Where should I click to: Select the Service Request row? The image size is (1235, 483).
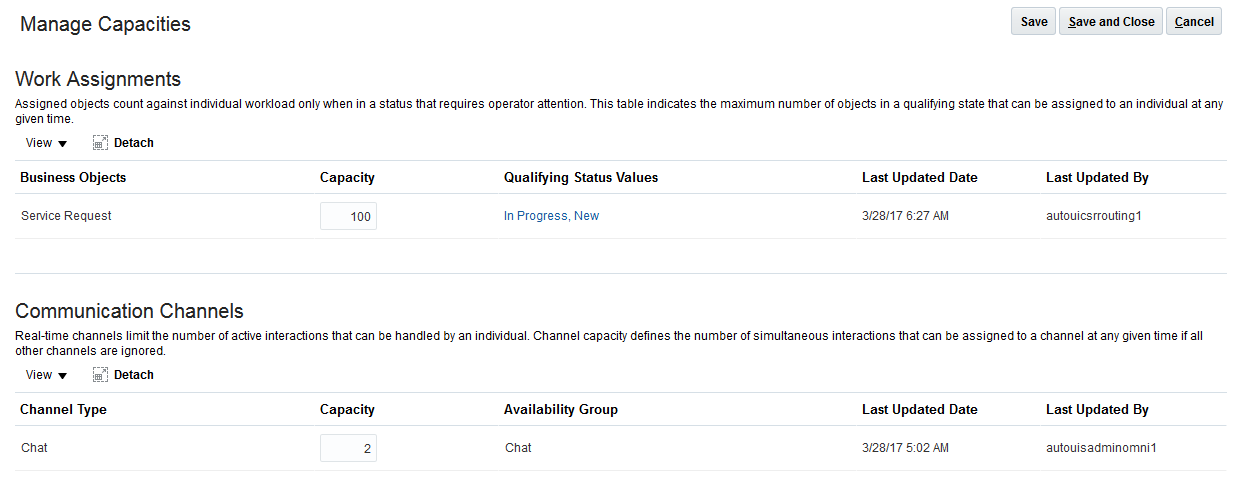pos(66,216)
